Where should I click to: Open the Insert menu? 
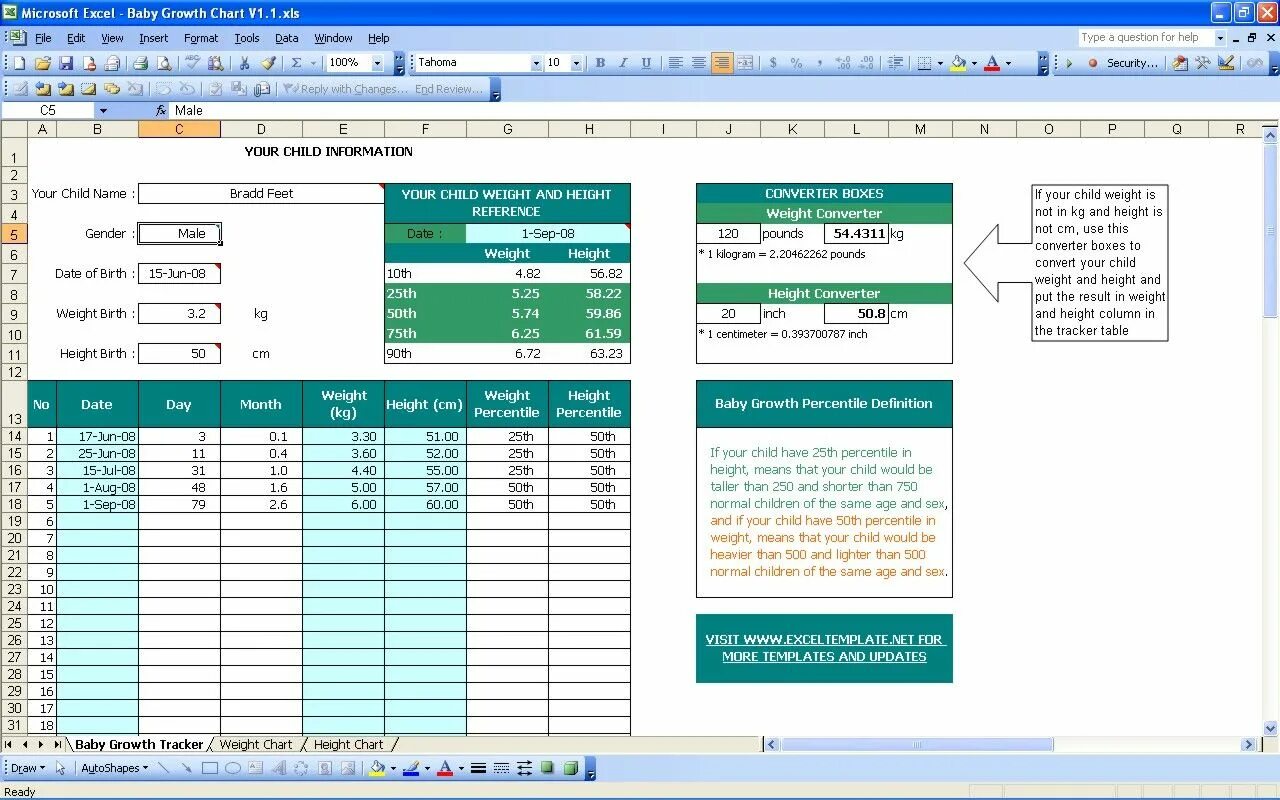pyautogui.click(x=153, y=38)
